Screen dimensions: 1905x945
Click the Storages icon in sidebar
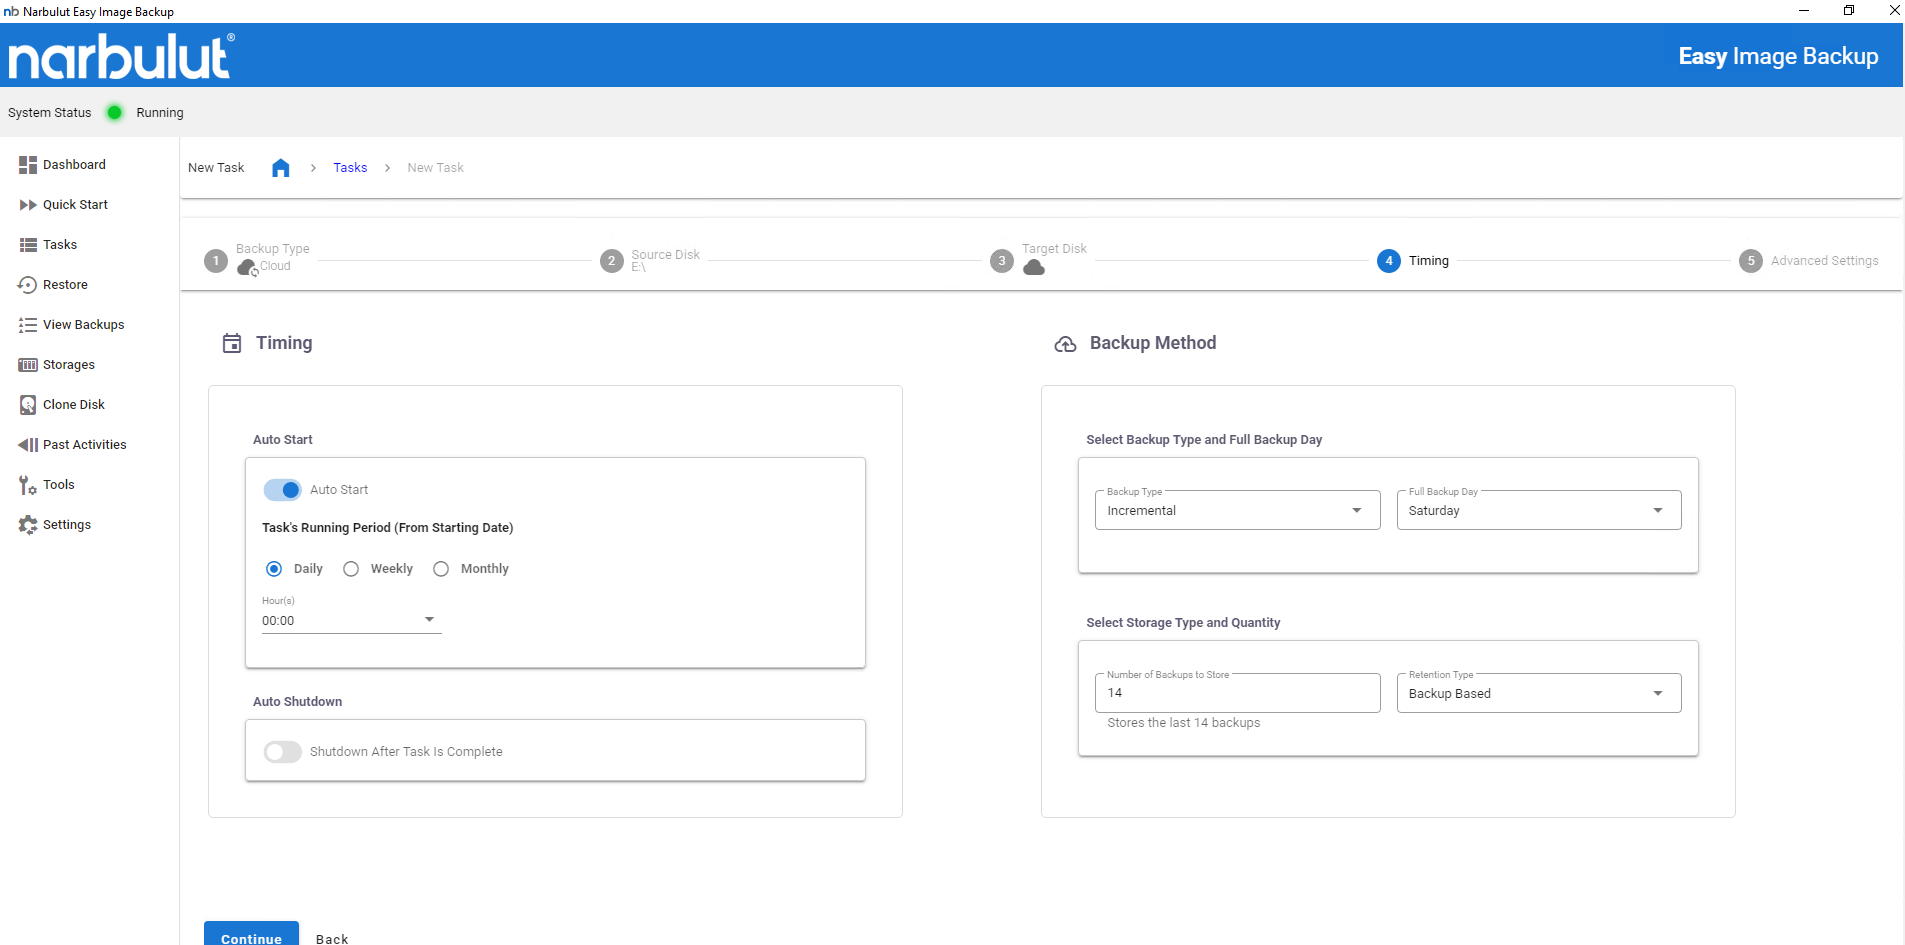(x=28, y=365)
